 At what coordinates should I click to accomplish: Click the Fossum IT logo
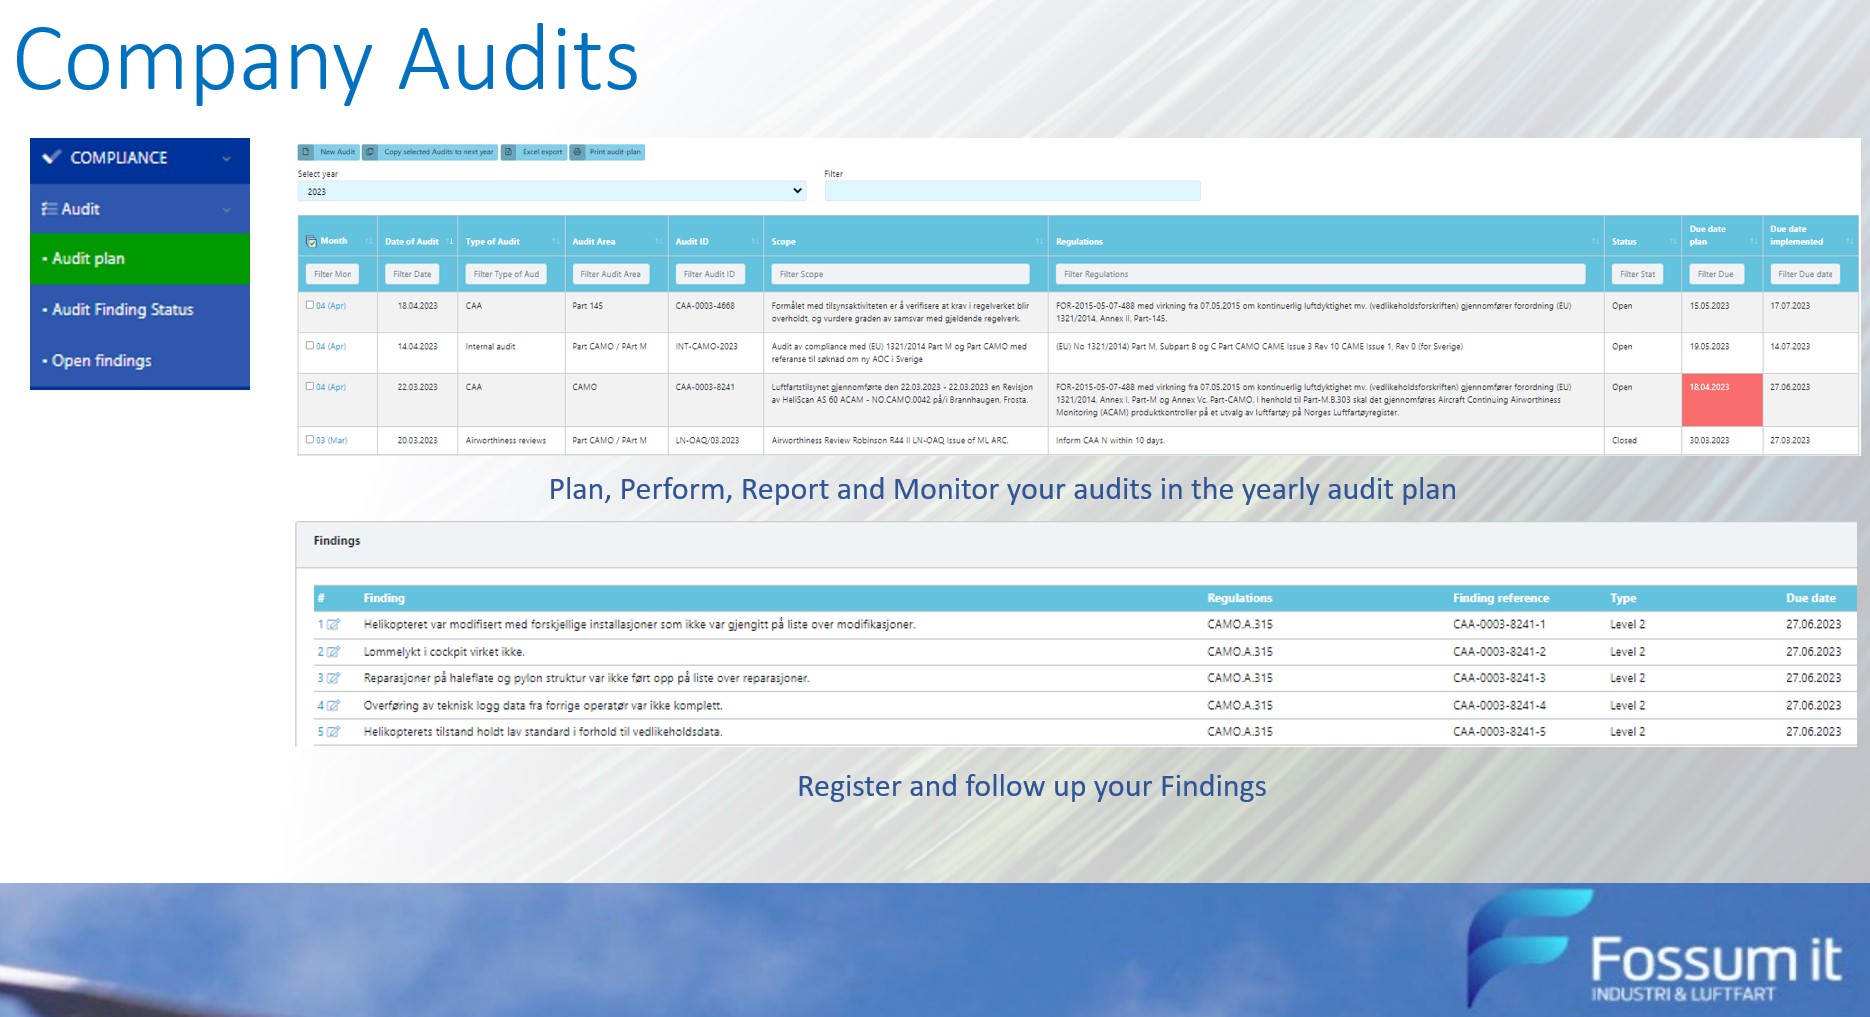coord(1655,950)
